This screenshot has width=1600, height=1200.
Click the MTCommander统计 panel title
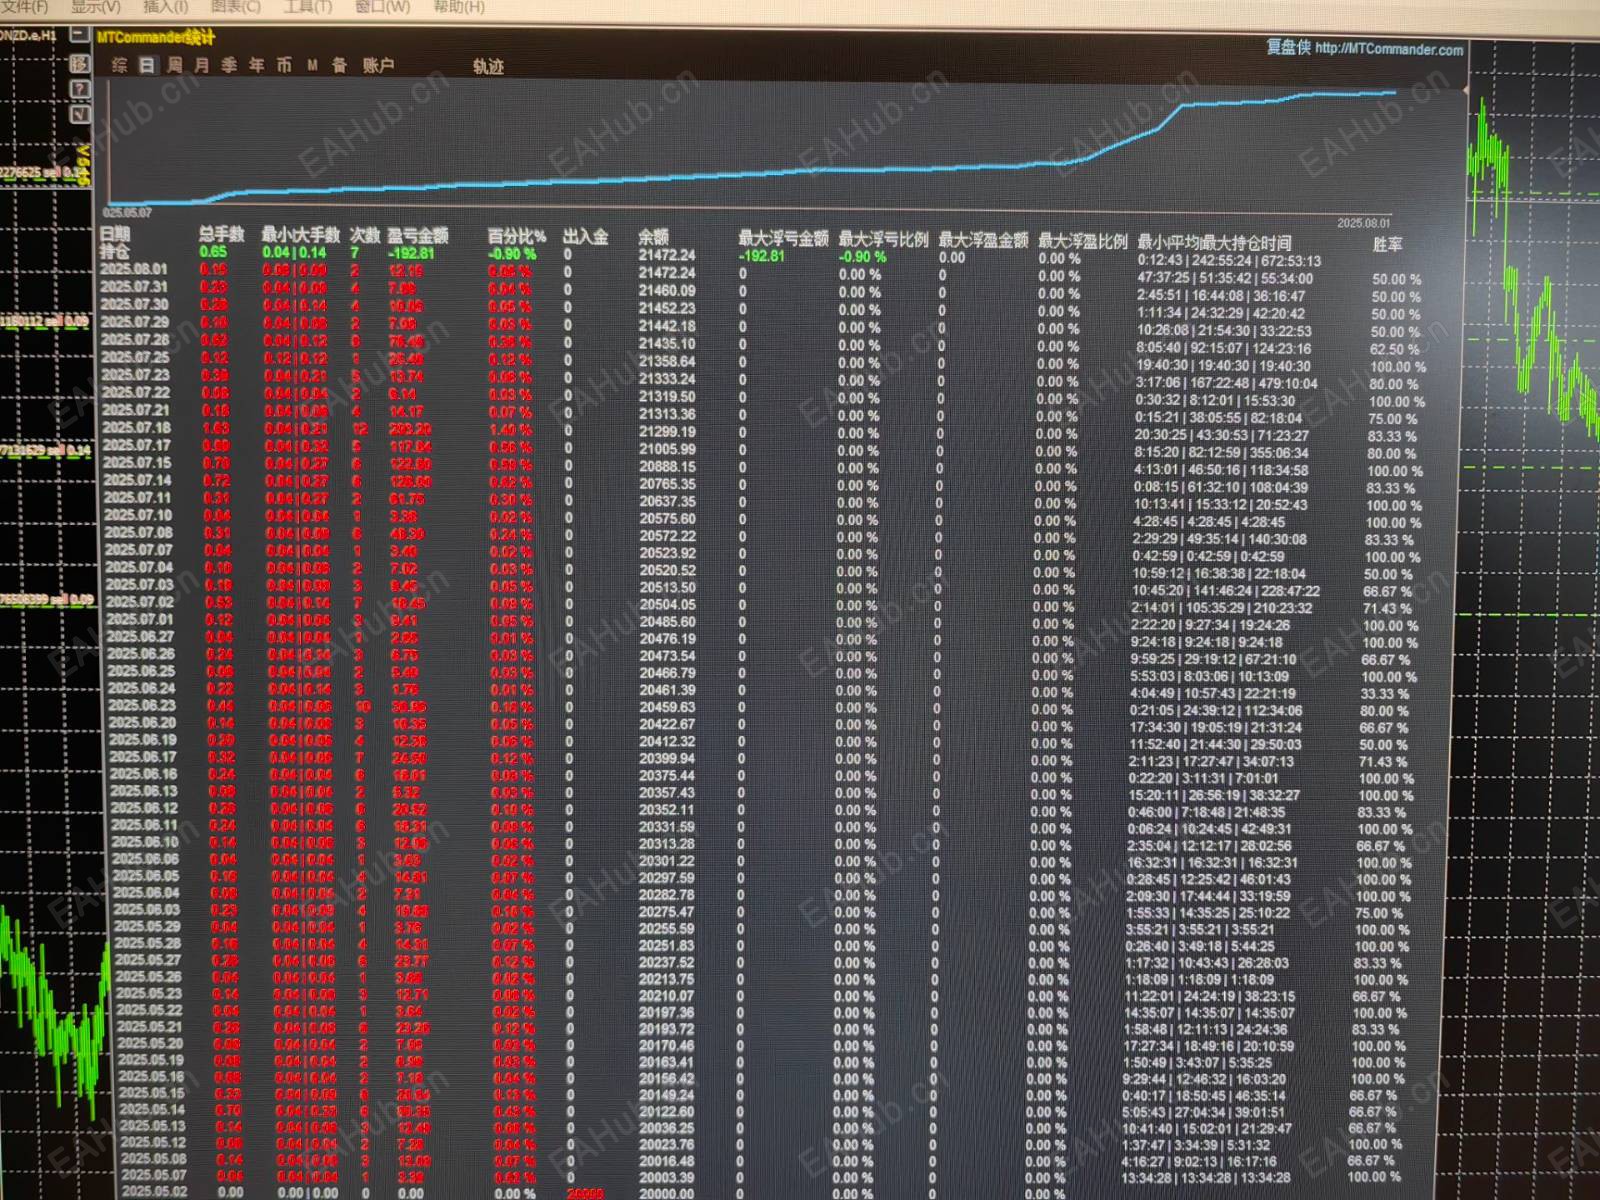pyautogui.click(x=156, y=37)
